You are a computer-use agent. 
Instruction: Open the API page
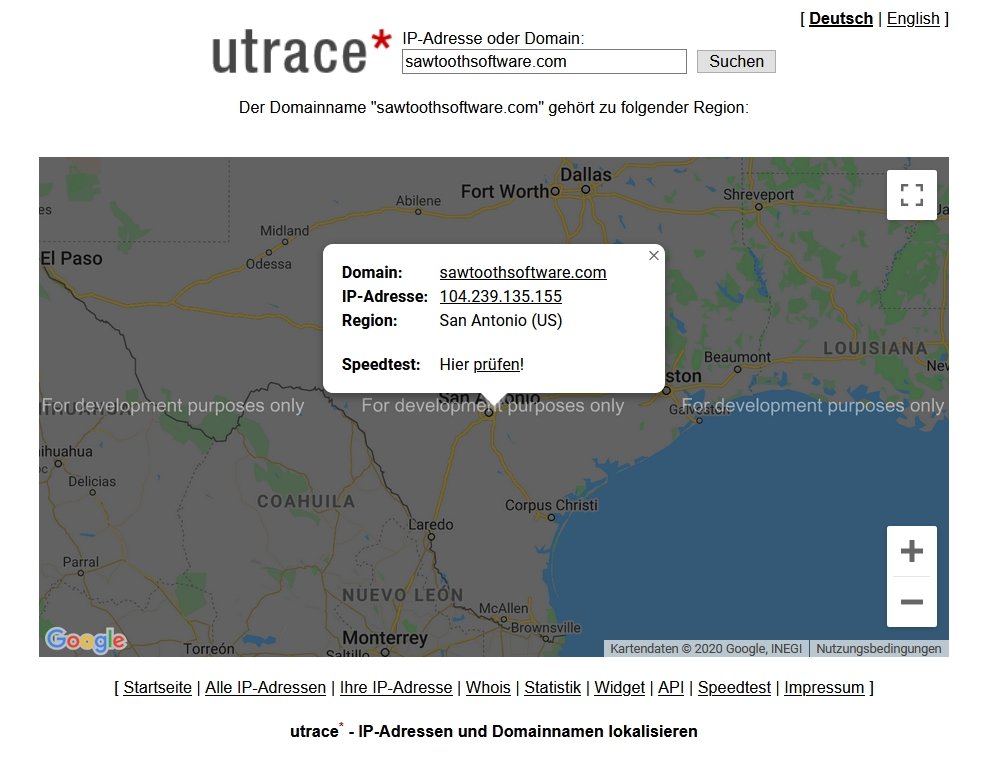pos(671,688)
